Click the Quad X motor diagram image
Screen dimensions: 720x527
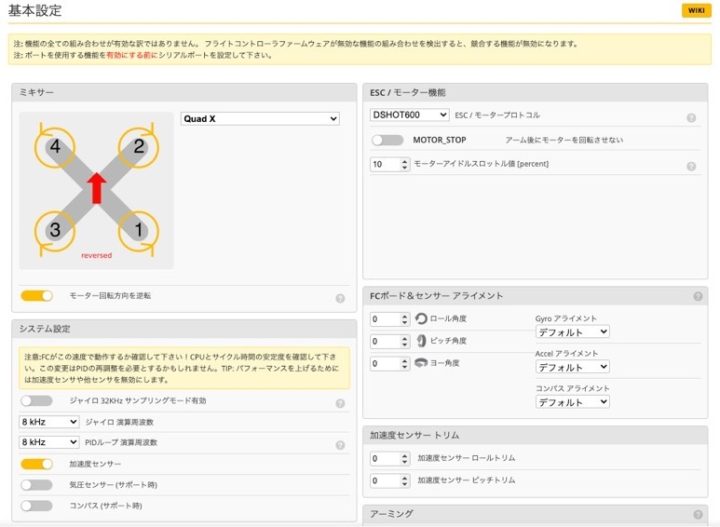(96, 189)
